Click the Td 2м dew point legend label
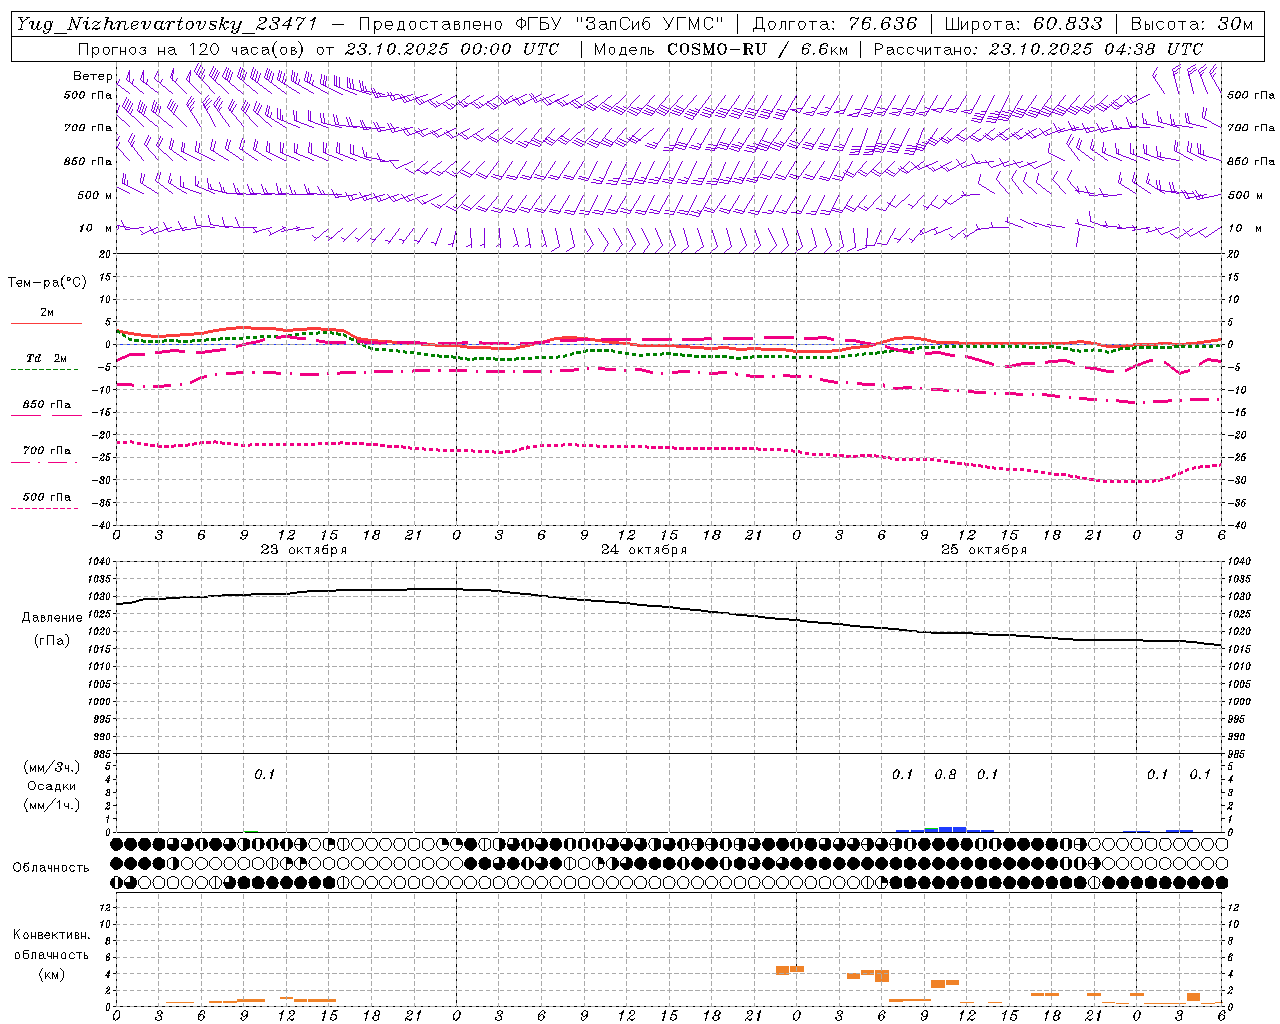This screenshot has height=1024, width=1280. [46, 358]
